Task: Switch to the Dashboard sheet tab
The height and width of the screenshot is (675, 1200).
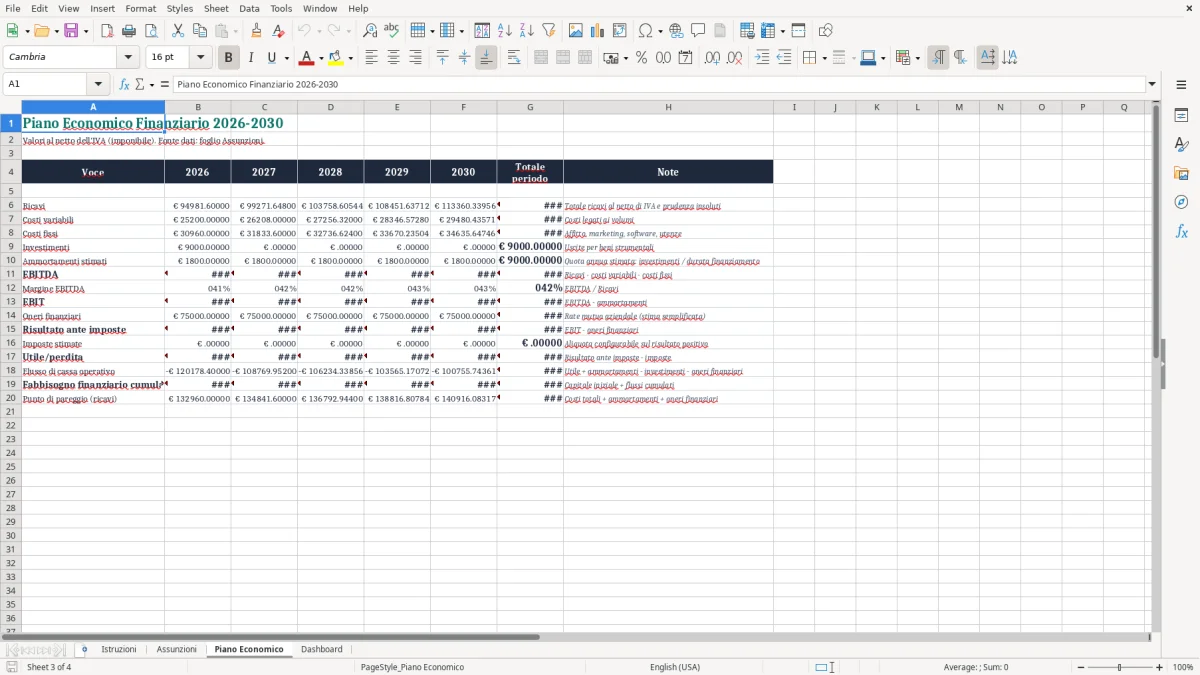Action: (322, 649)
